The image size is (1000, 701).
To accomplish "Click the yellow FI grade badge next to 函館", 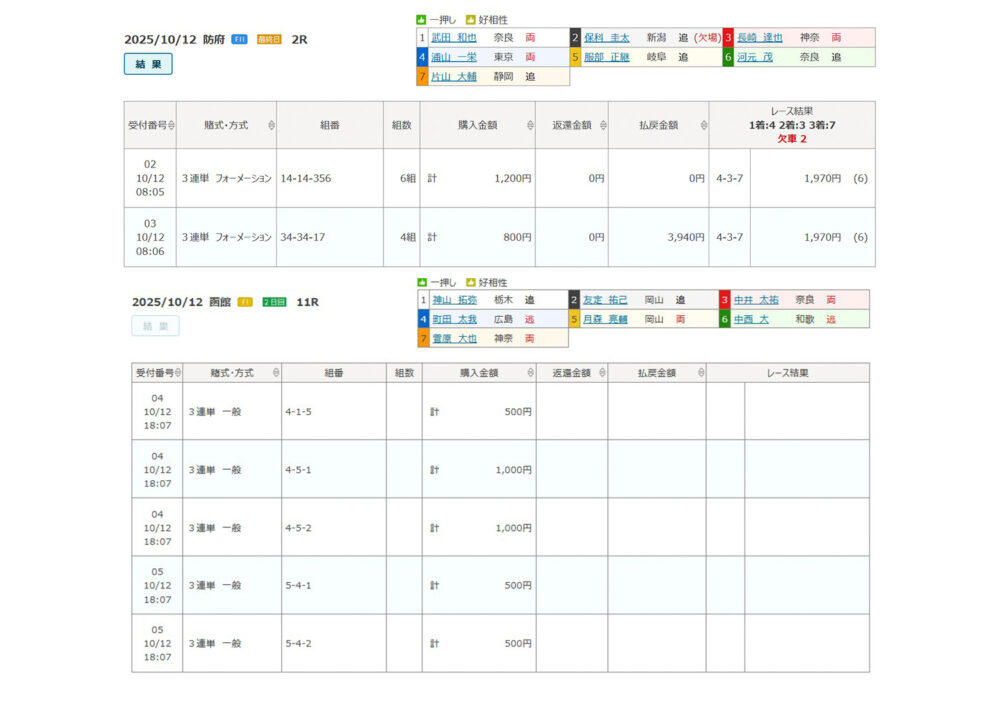I will pyautogui.click(x=245, y=302).
